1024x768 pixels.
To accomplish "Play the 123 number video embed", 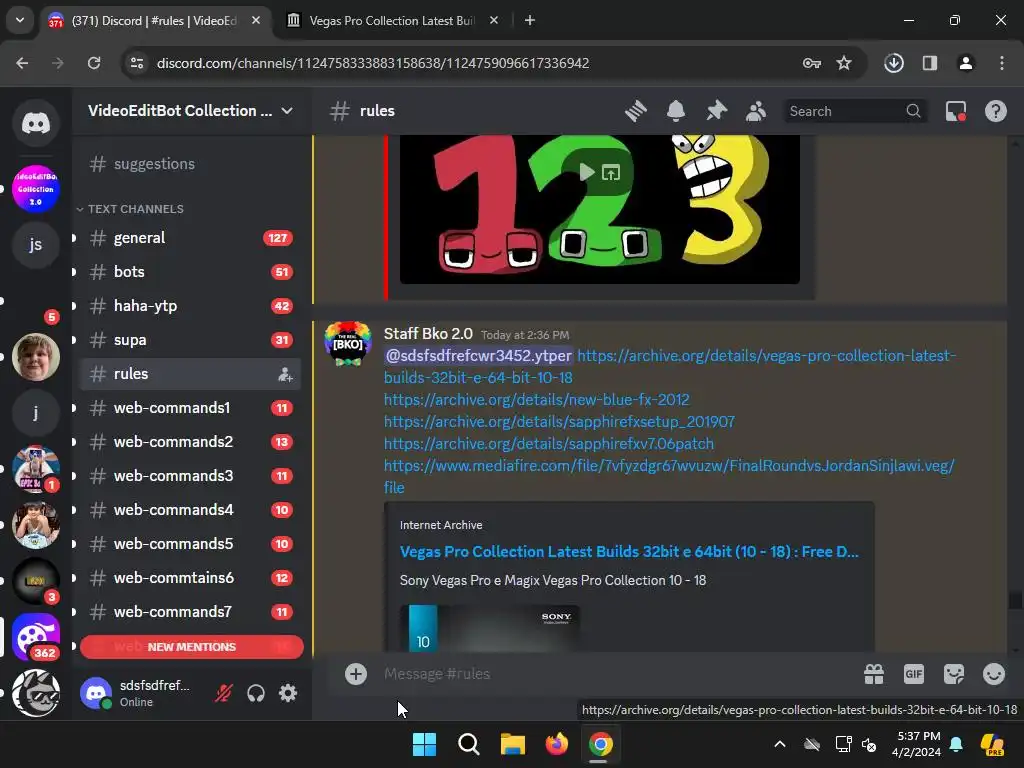I will click(586, 172).
